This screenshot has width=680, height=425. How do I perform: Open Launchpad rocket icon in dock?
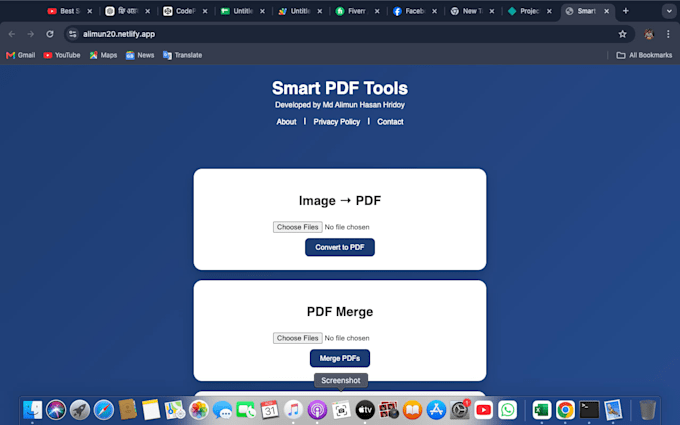tap(80, 410)
